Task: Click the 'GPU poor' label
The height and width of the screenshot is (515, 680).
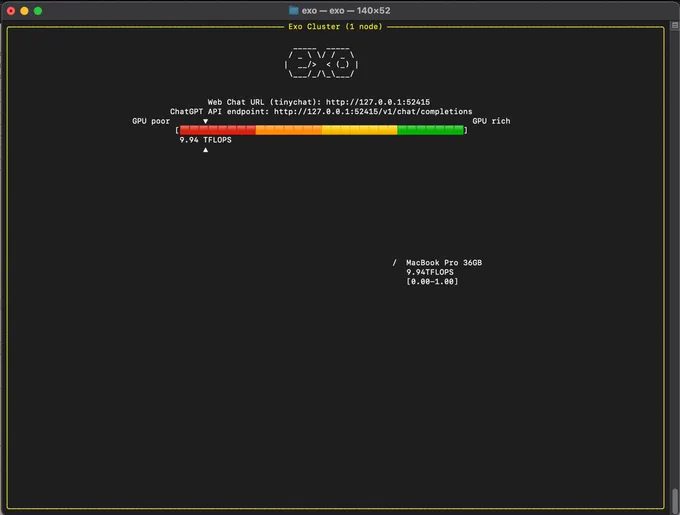Action: pos(151,121)
